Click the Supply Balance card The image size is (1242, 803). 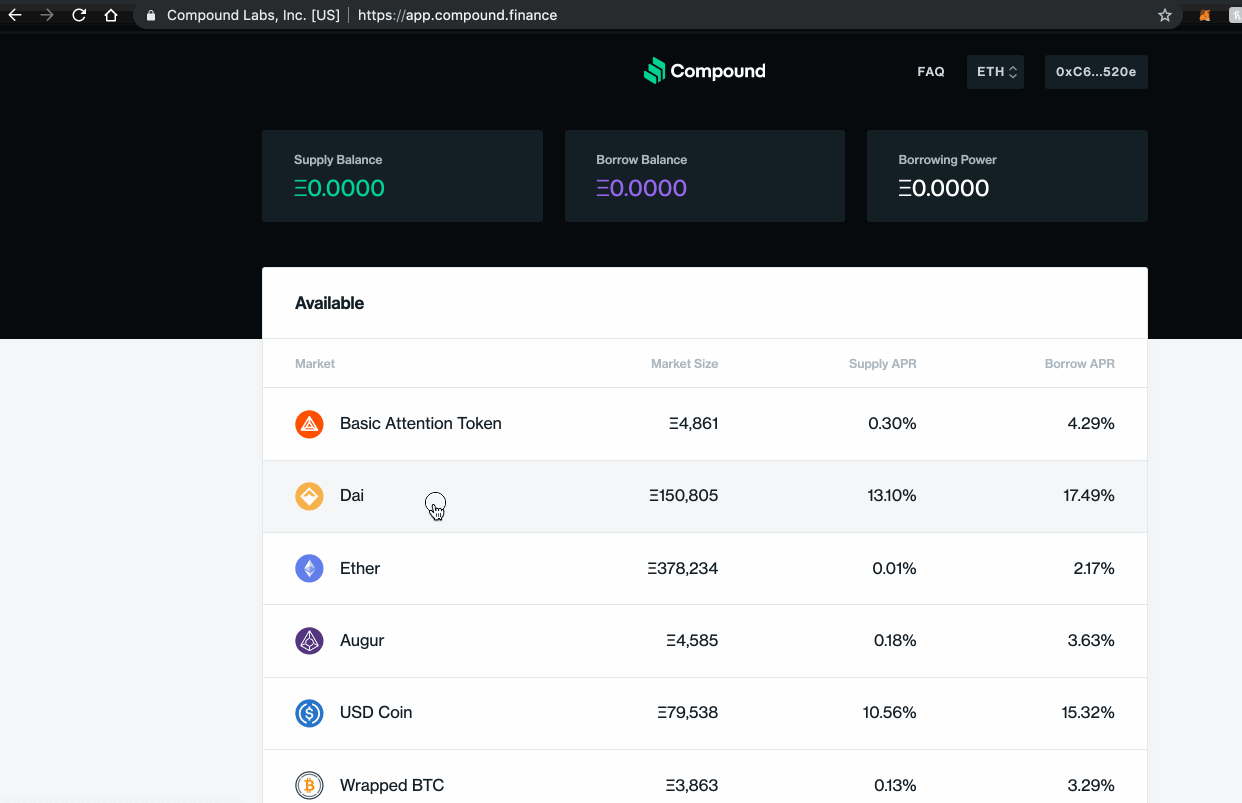click(x=402, y=176)
